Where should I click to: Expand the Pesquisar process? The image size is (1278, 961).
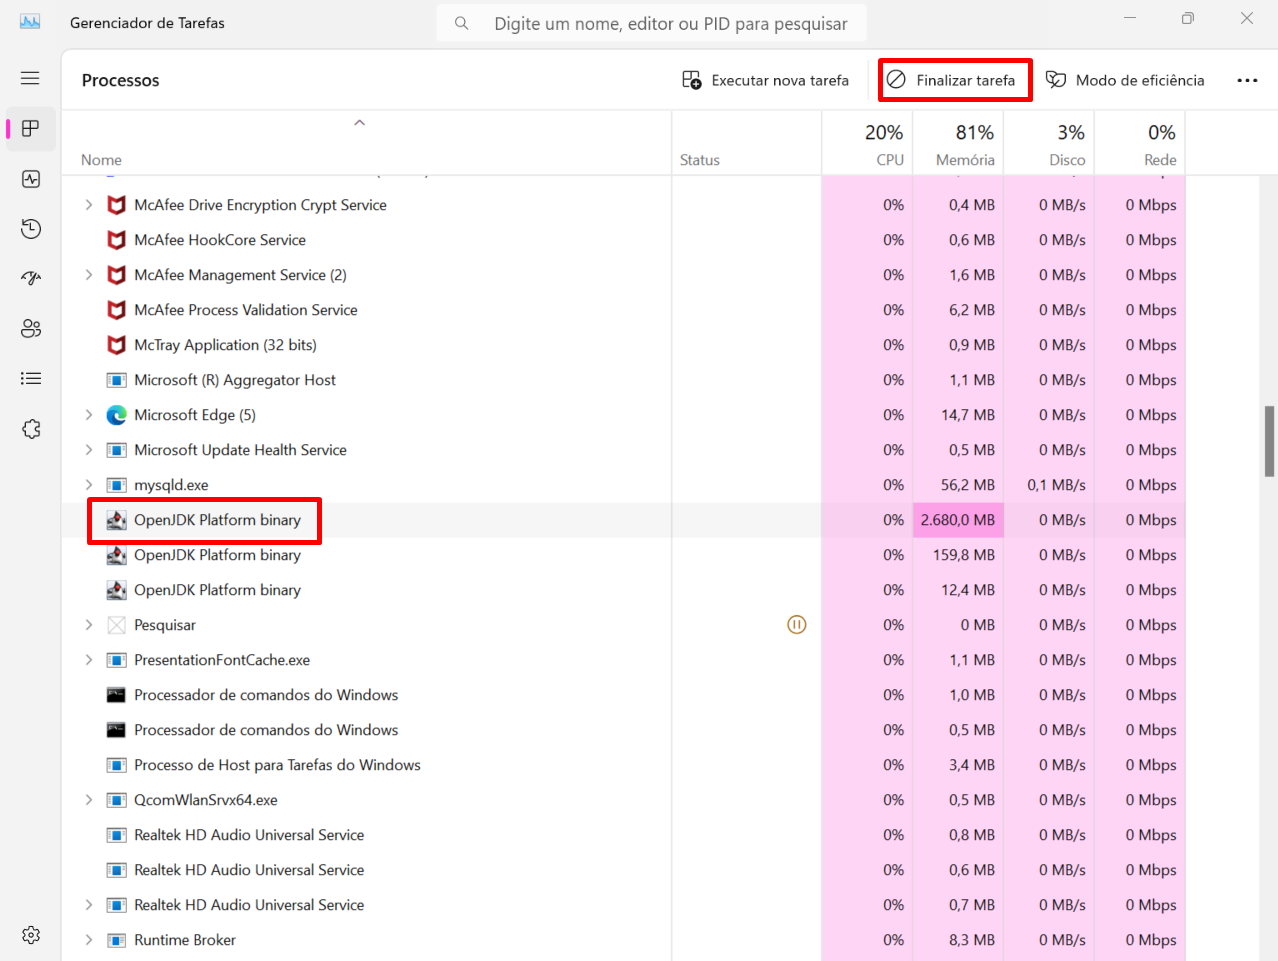pos(89,625)
